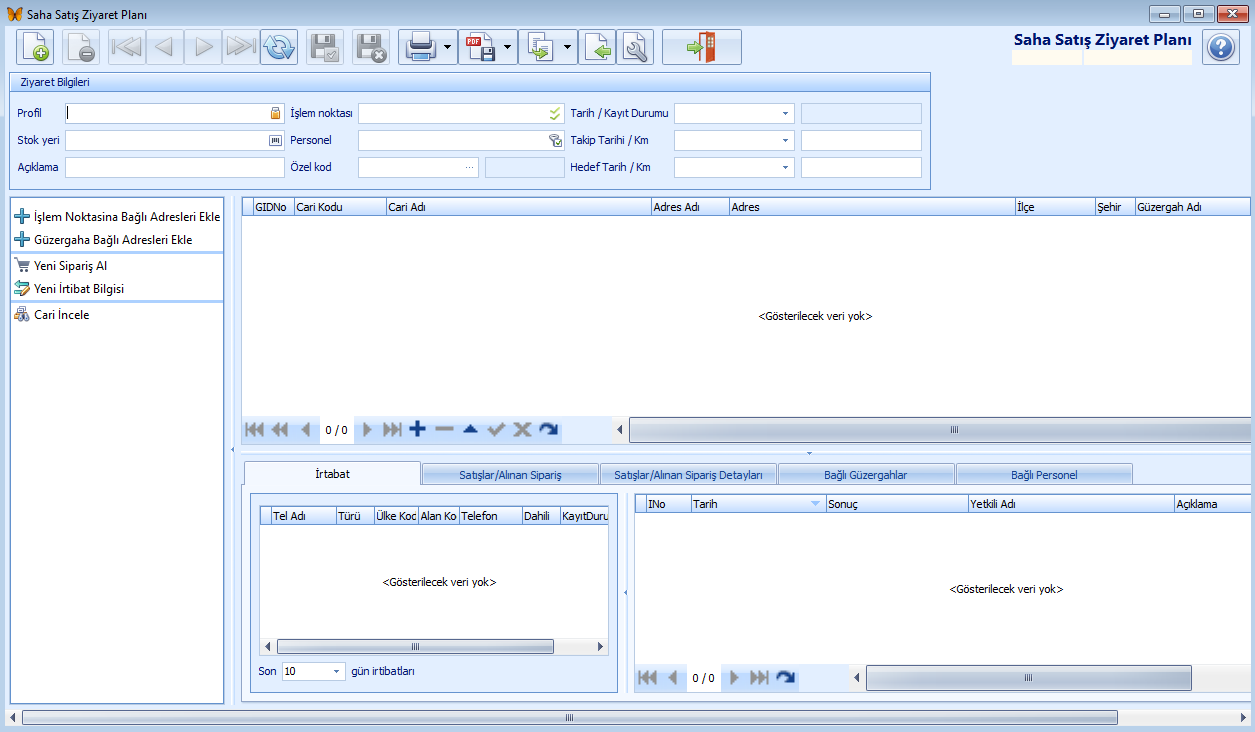
Task: Click the exit door icon
Action: click(x=702, y=47)
